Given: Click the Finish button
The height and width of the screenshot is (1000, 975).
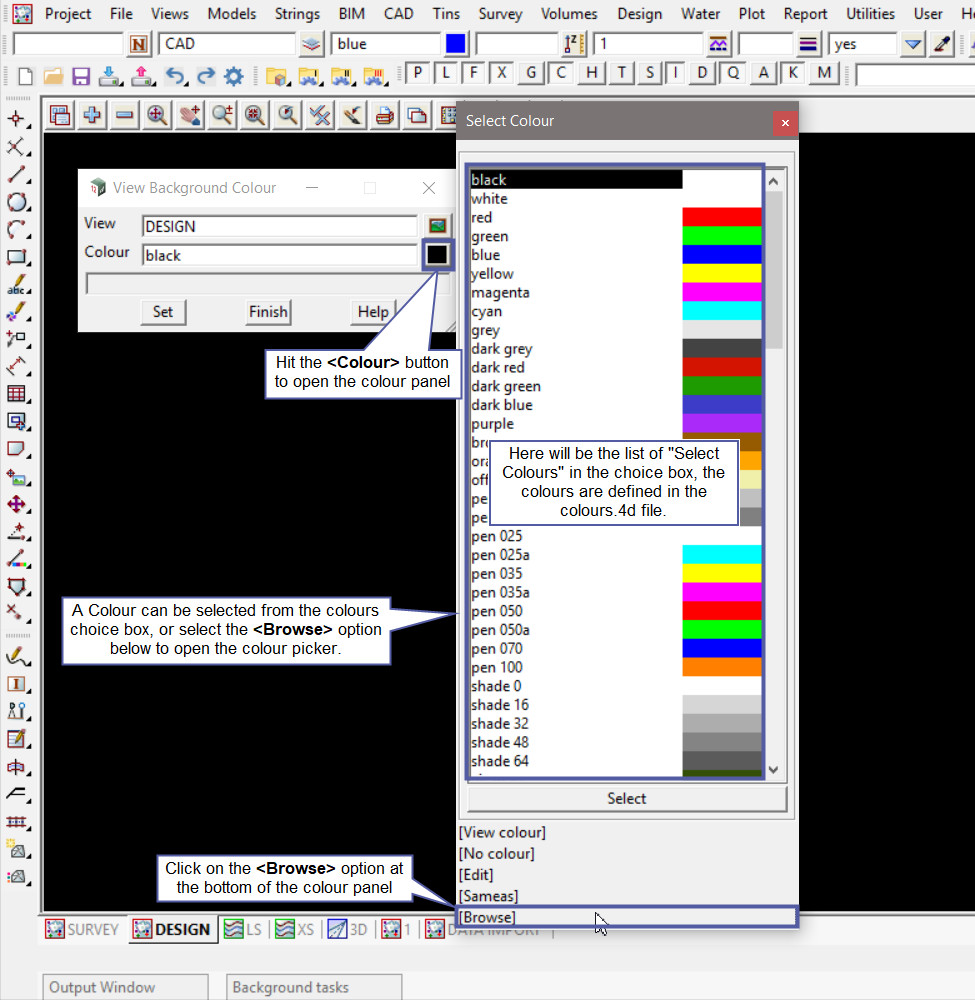Looking at the screenshot, I should (x=268, y=312).
